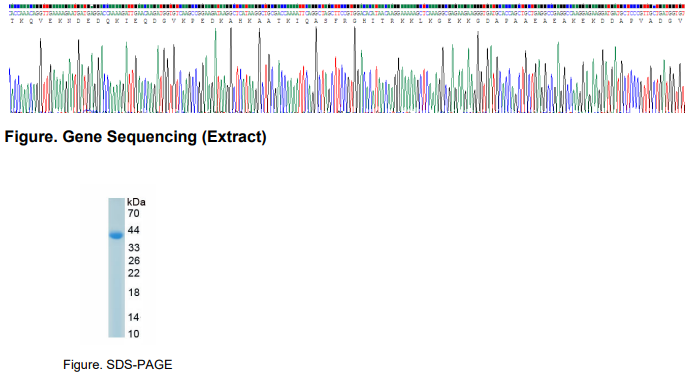Click the word 'Sequencing' in the caption
The width and height of the screenshot is (694, 378).
[153, 137]
